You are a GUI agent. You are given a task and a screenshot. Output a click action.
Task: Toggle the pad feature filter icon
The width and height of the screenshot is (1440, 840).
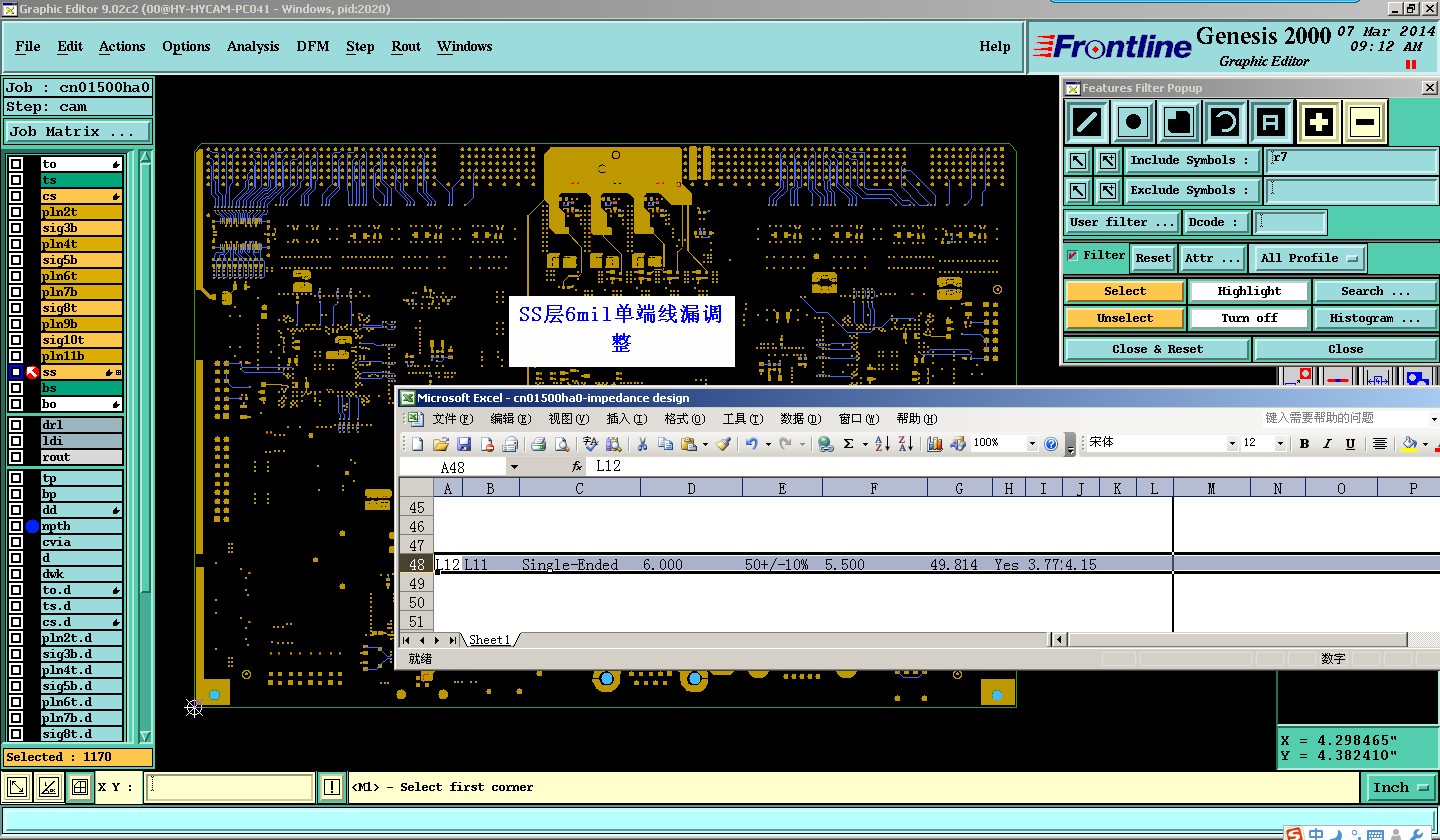coord(1133,123)
